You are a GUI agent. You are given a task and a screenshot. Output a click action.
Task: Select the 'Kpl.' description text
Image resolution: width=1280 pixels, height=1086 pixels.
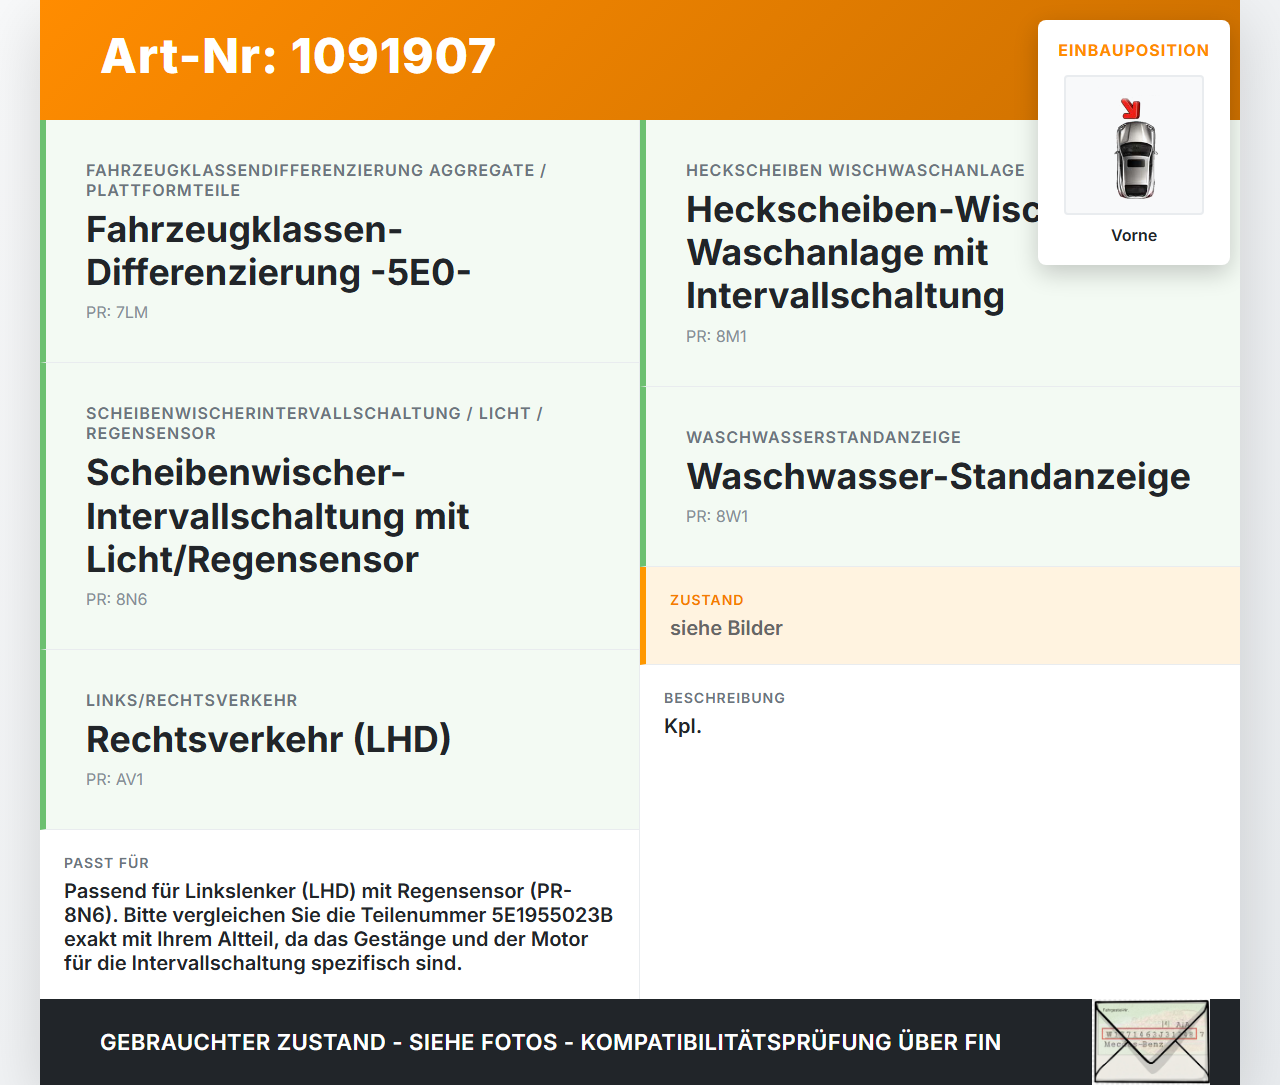pyautogui.click(x=683, y=726)
